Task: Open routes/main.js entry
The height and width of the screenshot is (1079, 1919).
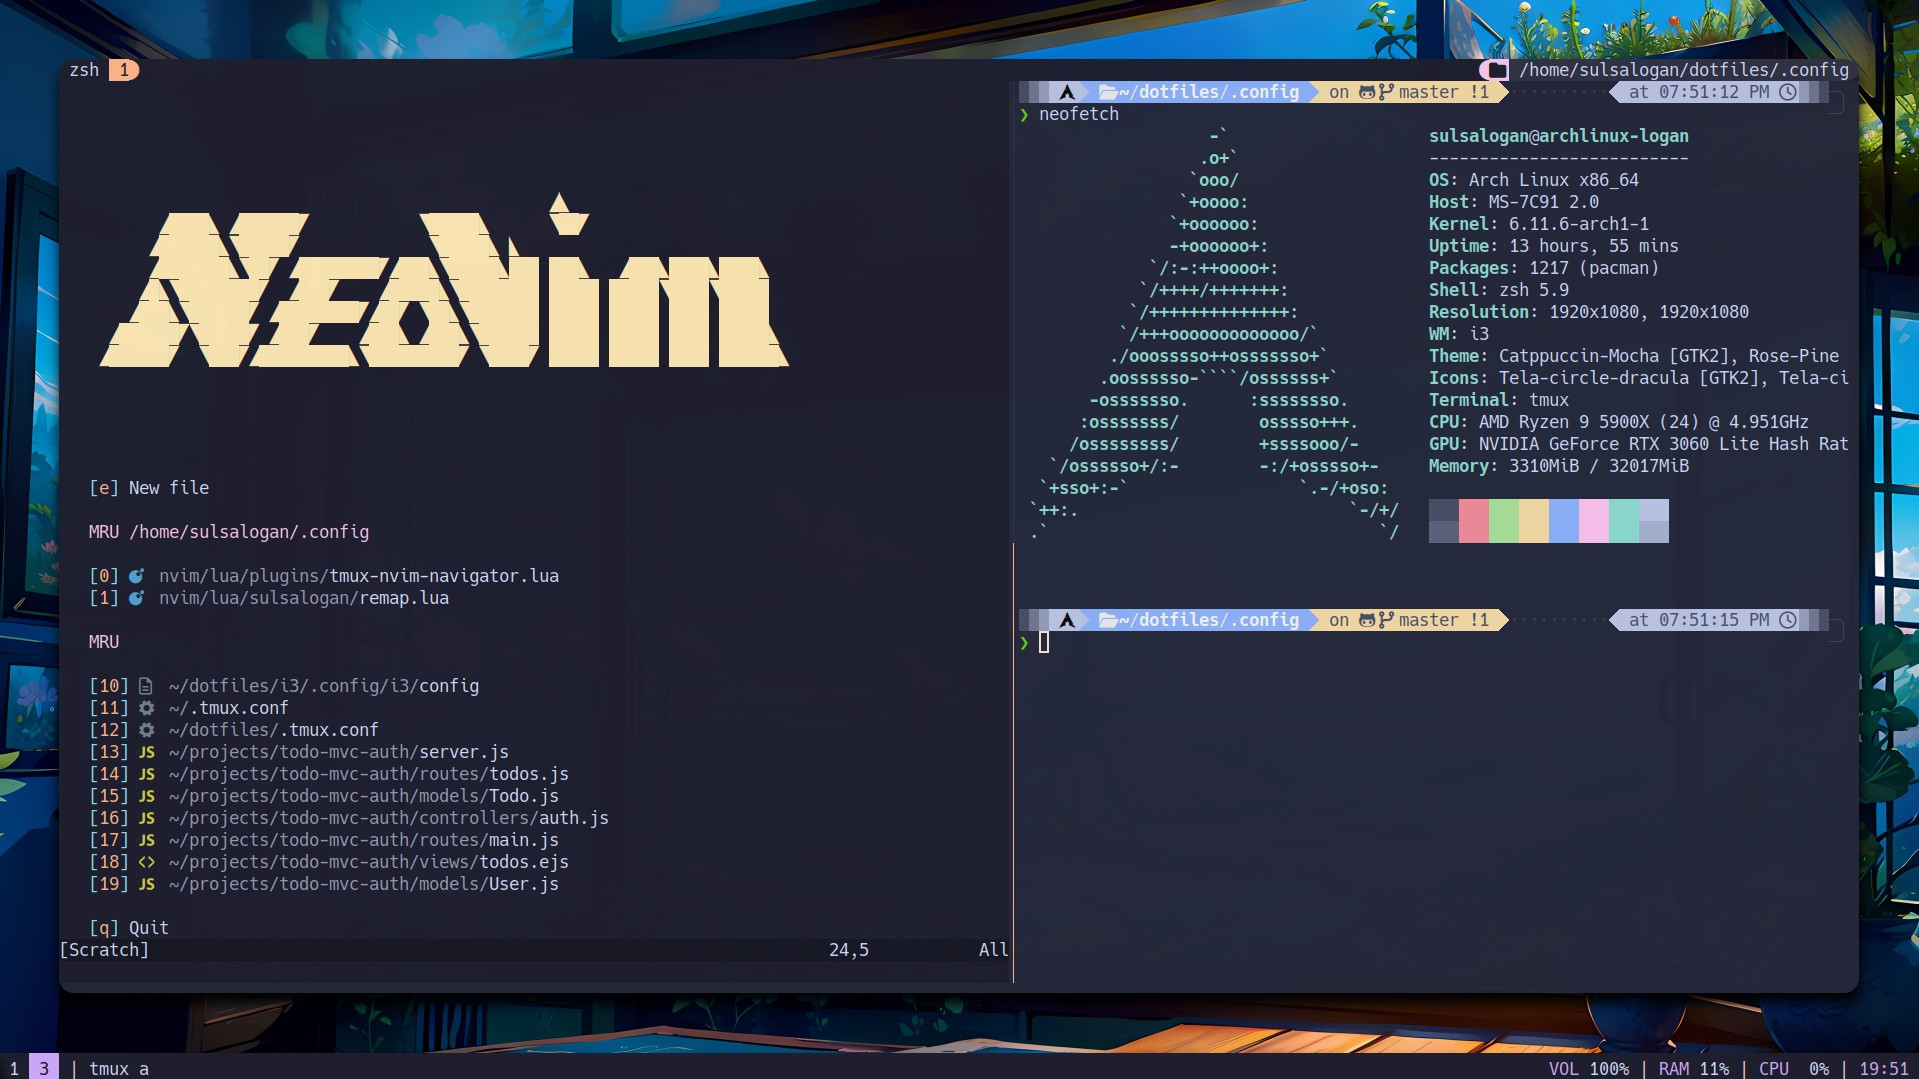Action: coord(324,840)
